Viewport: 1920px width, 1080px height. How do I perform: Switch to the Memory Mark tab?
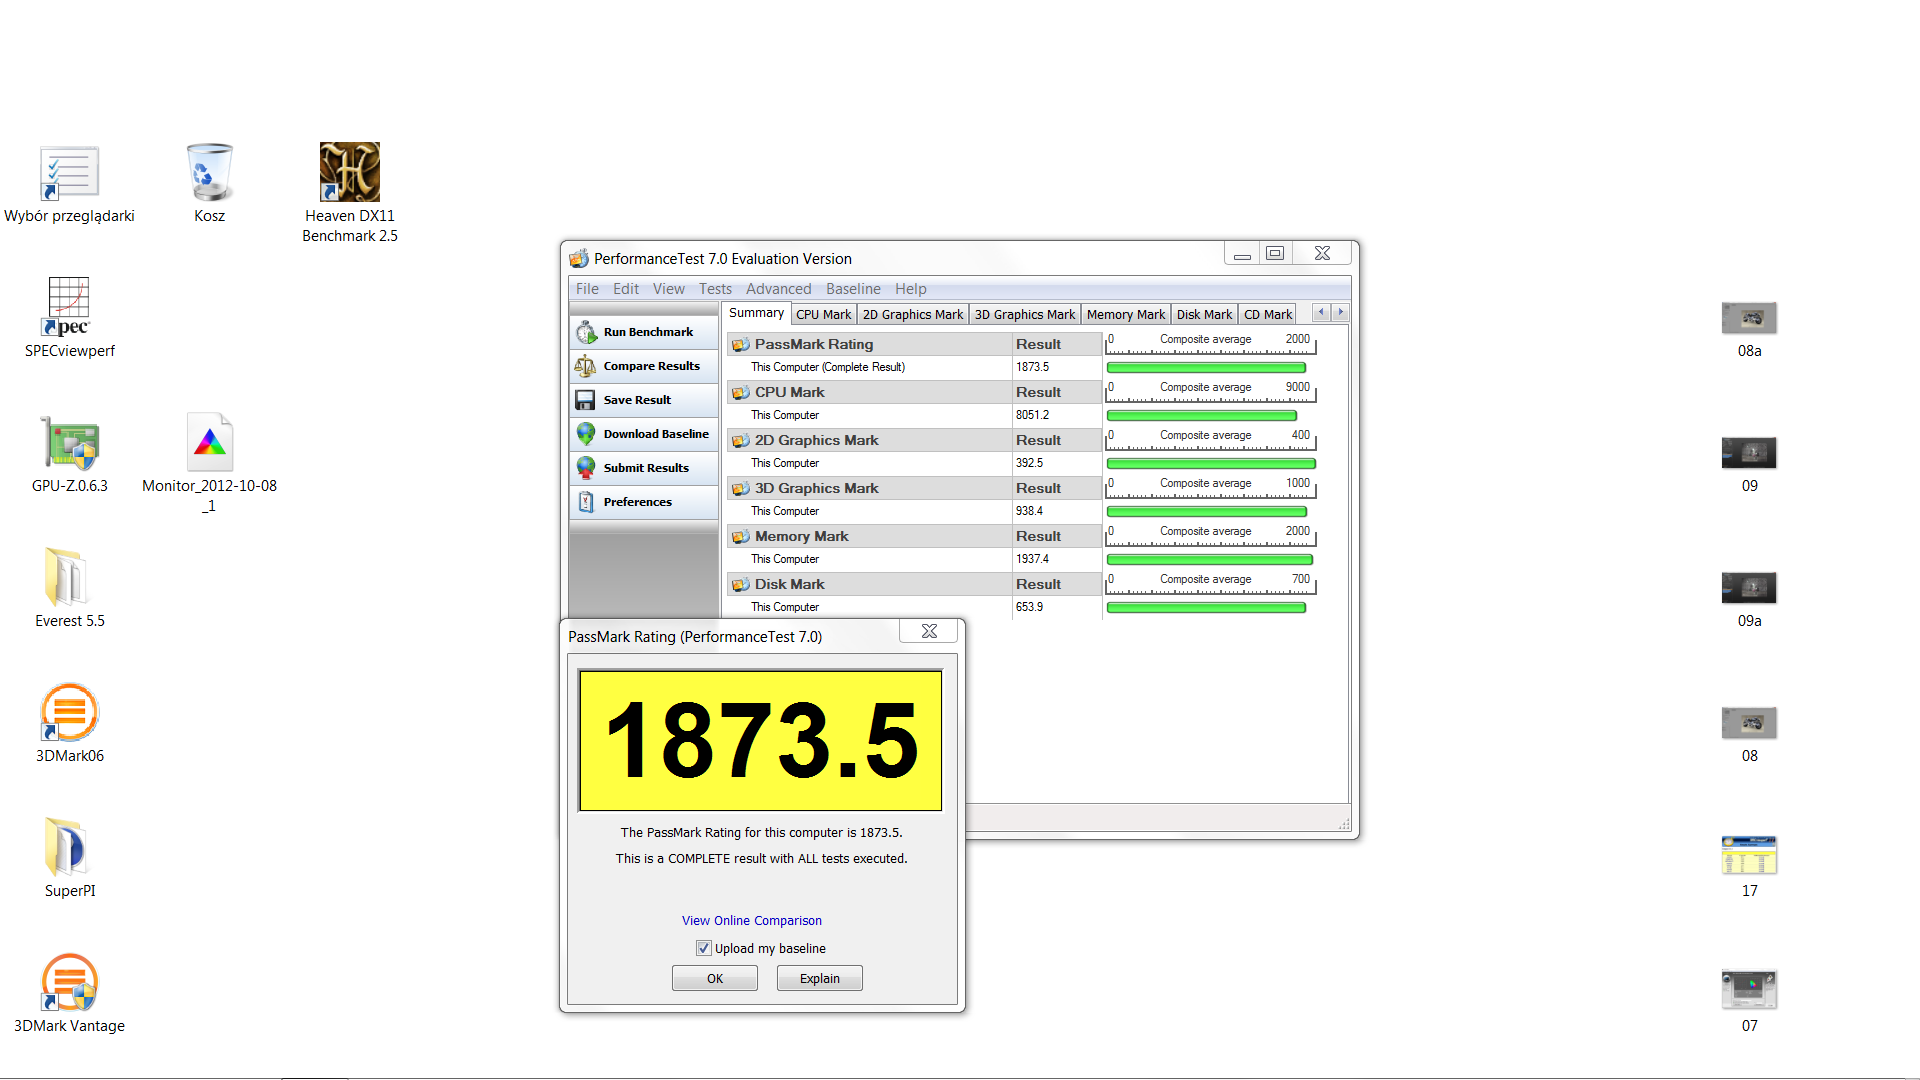[1126, 314]
